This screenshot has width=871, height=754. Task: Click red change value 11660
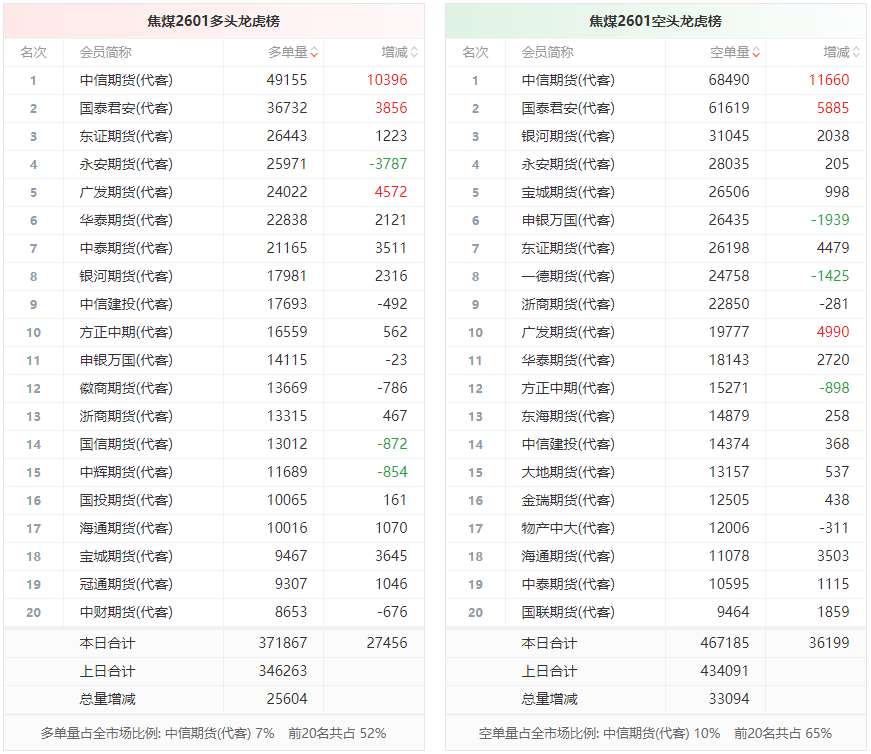pyautogui.click(x=829, y=80)
